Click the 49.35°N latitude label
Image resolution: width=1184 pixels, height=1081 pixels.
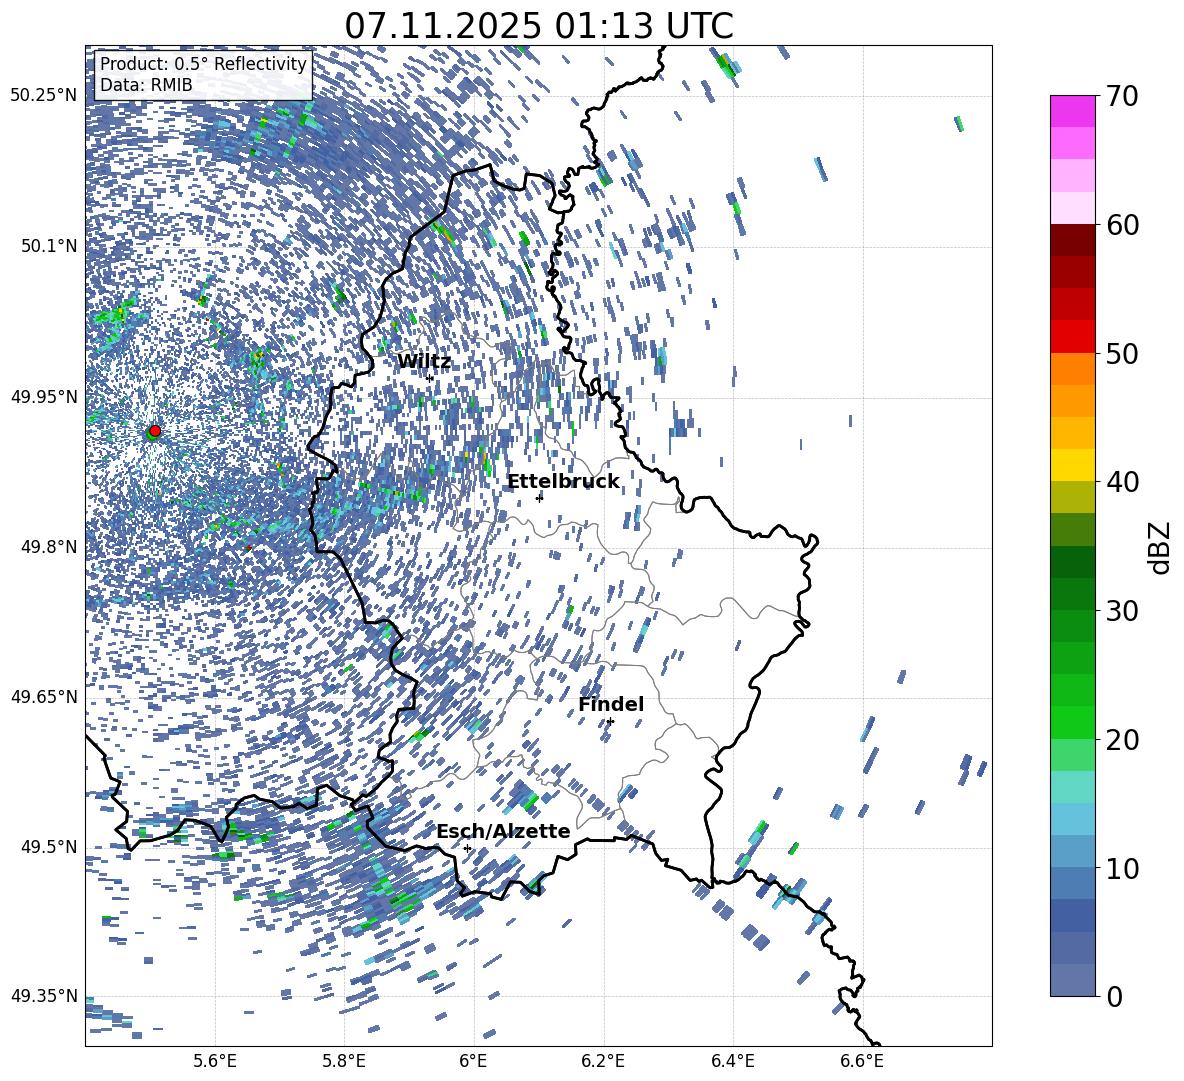tap(44, 996)
